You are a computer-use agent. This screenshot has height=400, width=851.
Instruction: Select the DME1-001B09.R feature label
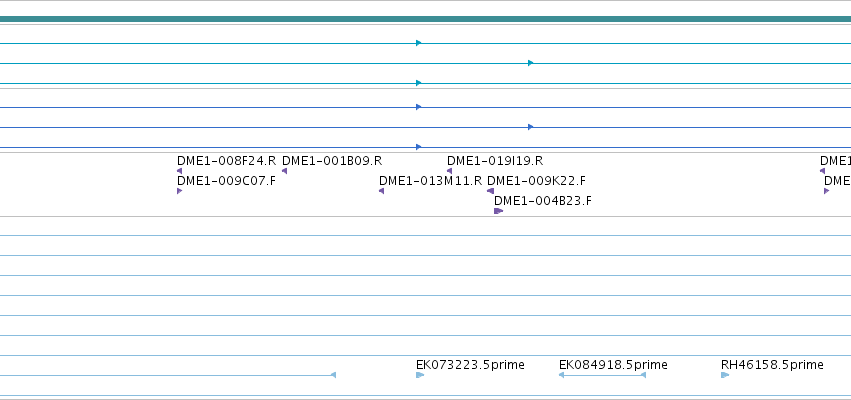pos(332,161)
